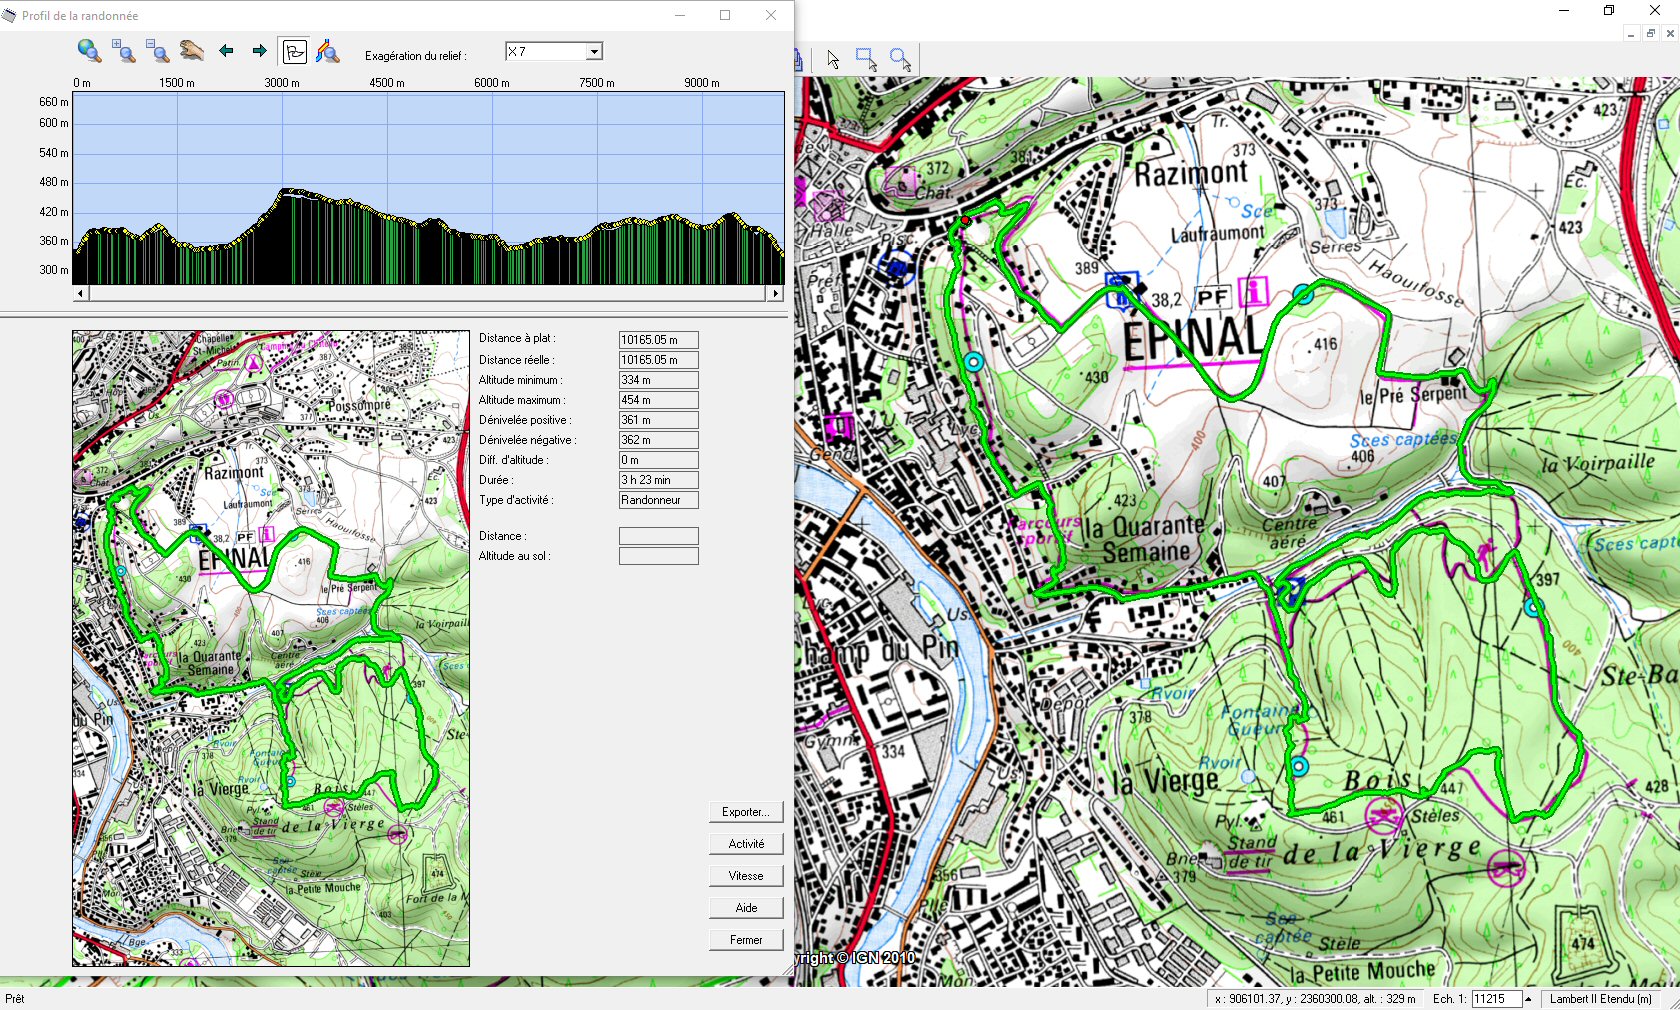Minimize the Profil de la randonnée window
The width and height of the screenshot is (1680, 1010).
680,15
